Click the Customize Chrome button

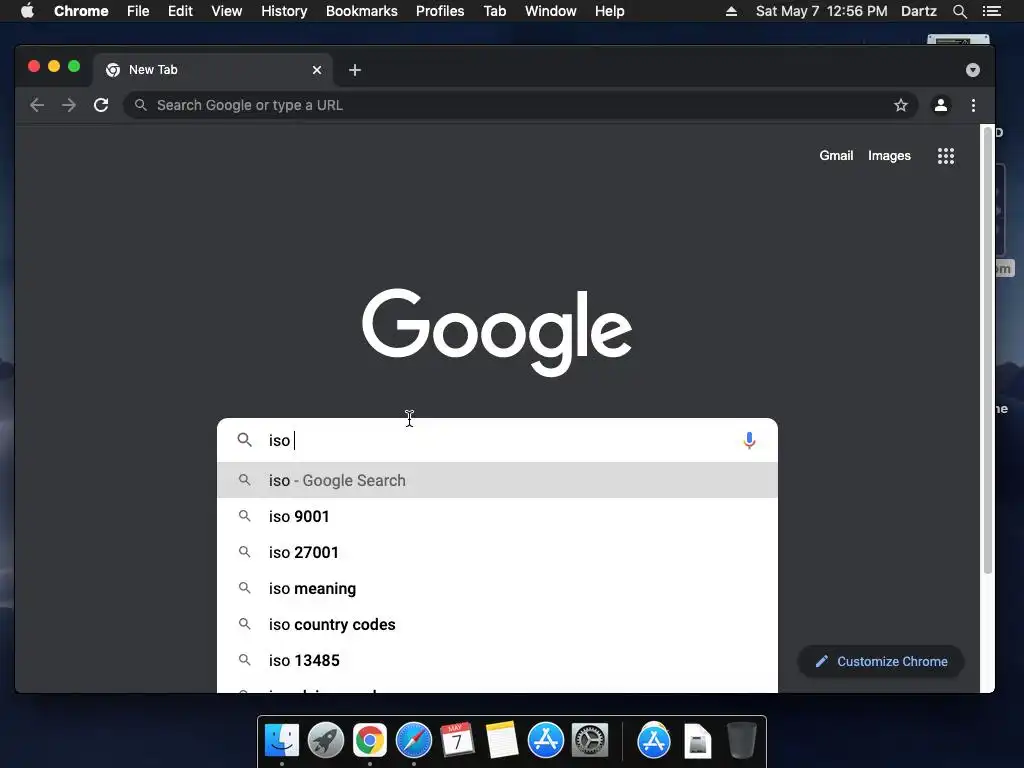pos(881,661)
